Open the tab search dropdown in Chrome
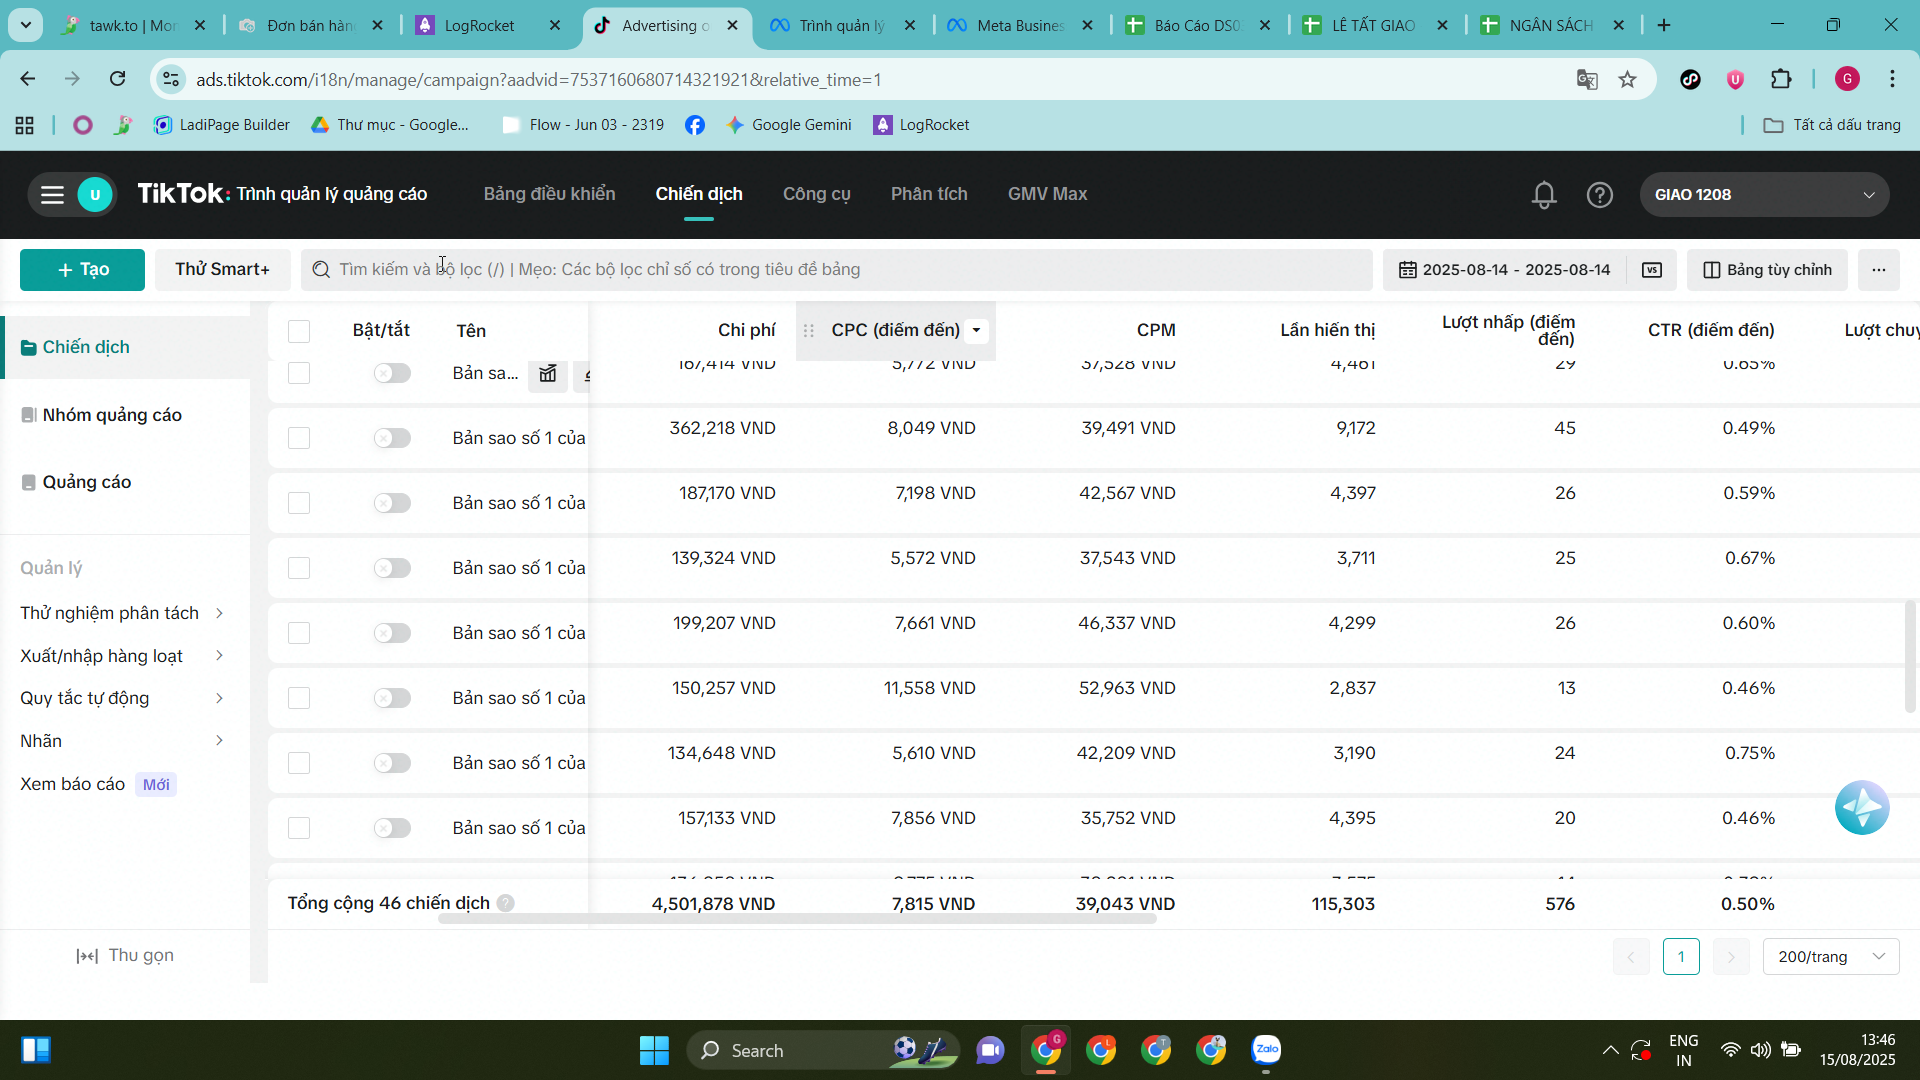The height and width of the screenshot is (1080, 1920). click(26, 25)
